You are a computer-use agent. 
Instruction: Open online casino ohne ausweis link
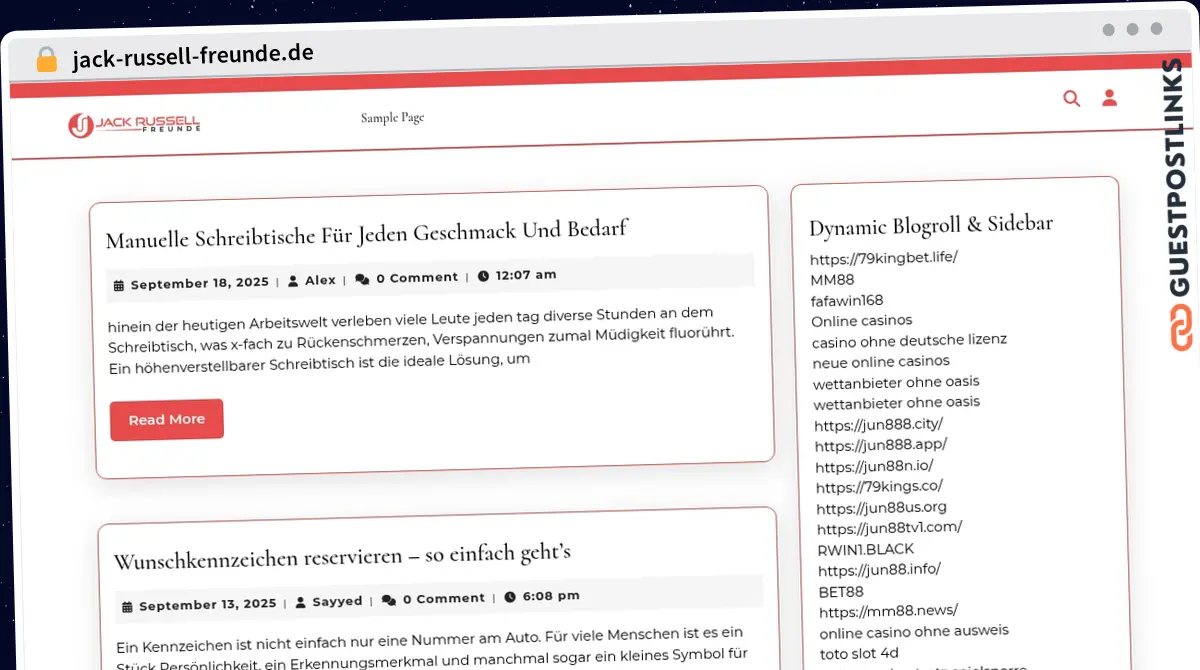(914, 631)
